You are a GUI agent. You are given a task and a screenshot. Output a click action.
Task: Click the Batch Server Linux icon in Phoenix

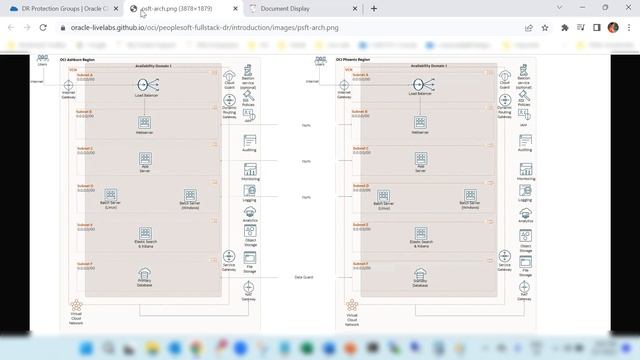[383, 196]
